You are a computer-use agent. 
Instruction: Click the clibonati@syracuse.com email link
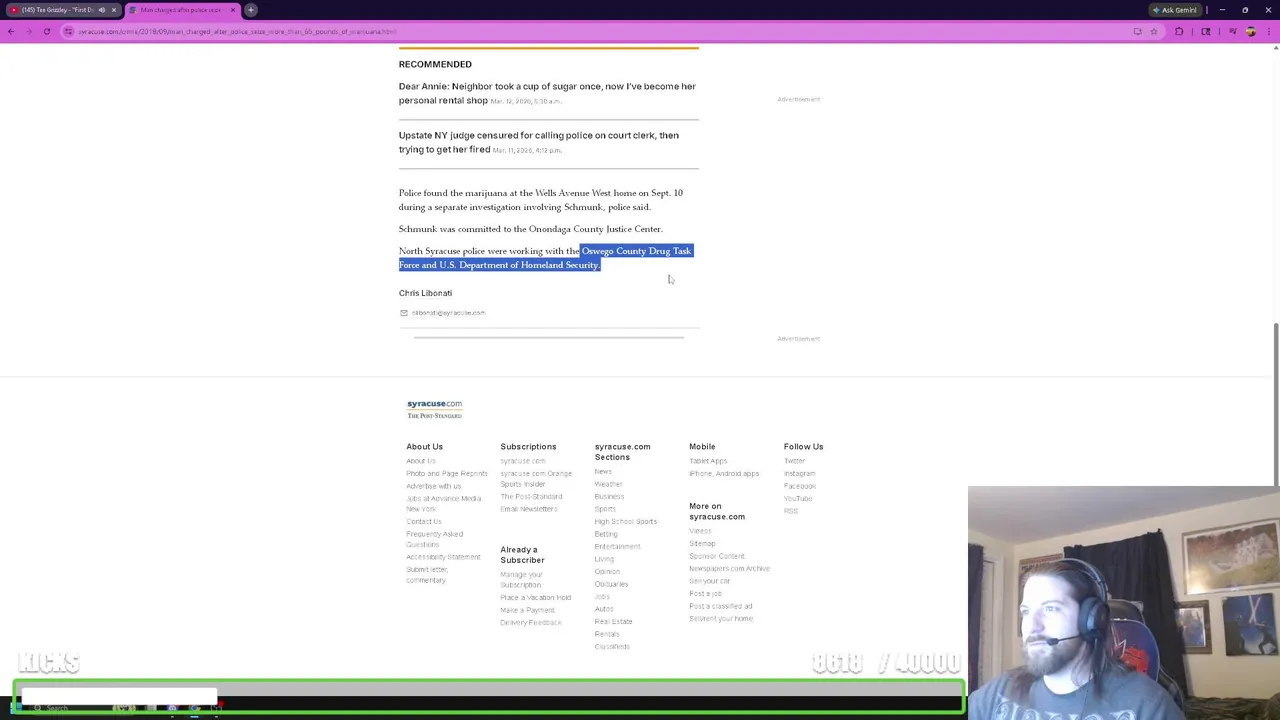tap(448, 313)
